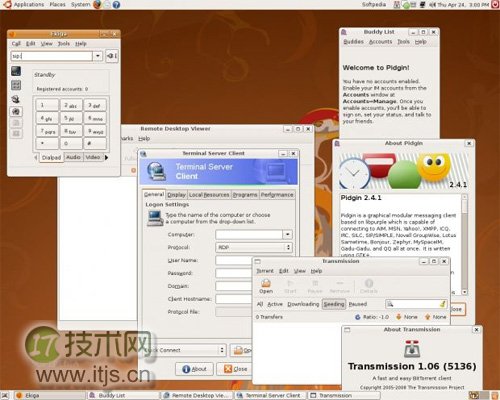Click the User Name input field

(x=233, y=260)
